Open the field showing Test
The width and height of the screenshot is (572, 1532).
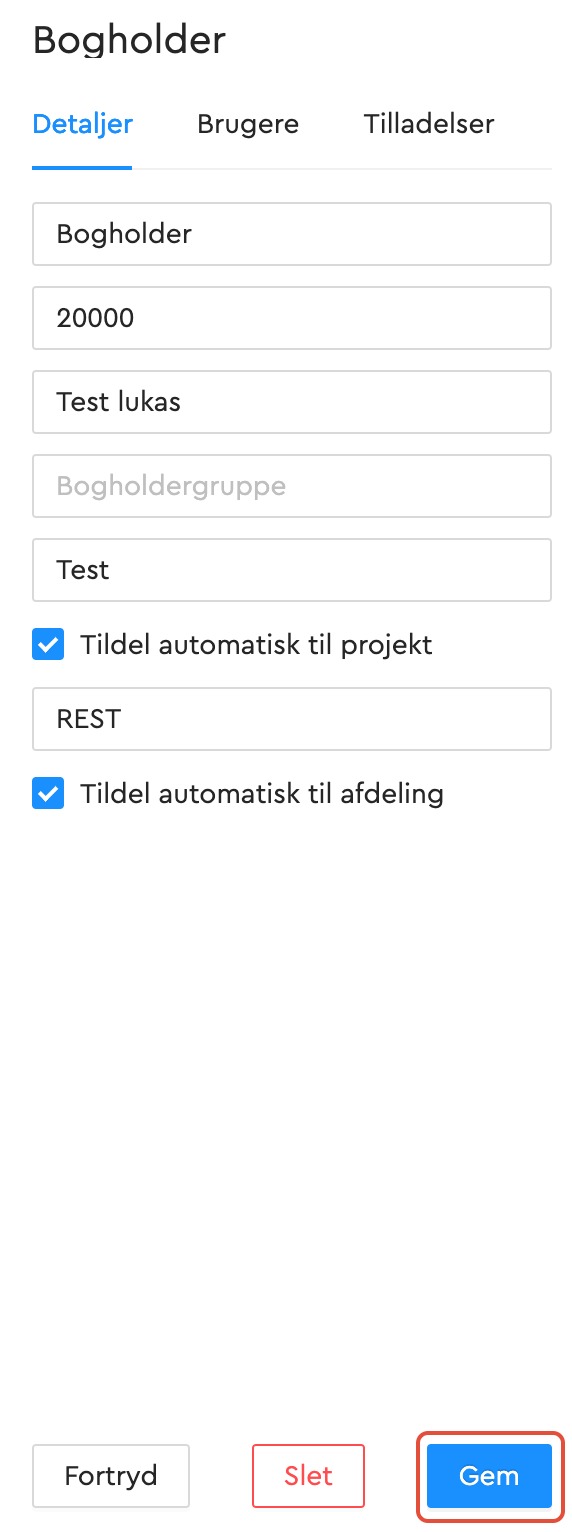(x=292, y=570)
